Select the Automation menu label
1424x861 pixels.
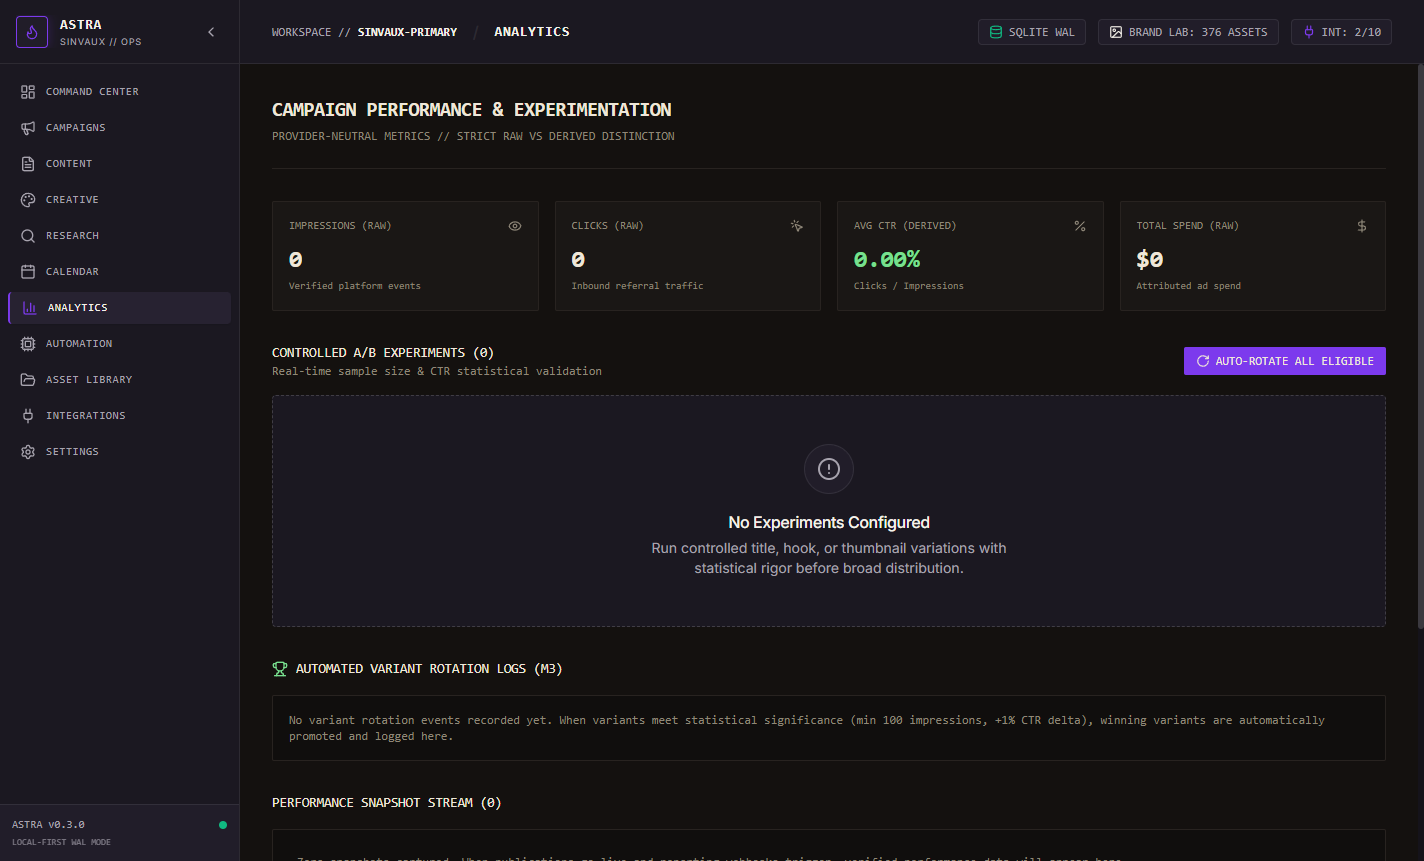click(79, 344)
